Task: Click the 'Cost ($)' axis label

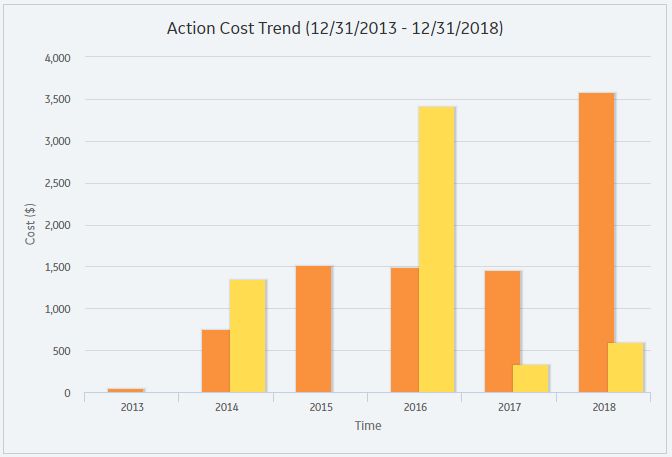Action: click(x=30, y=224)
